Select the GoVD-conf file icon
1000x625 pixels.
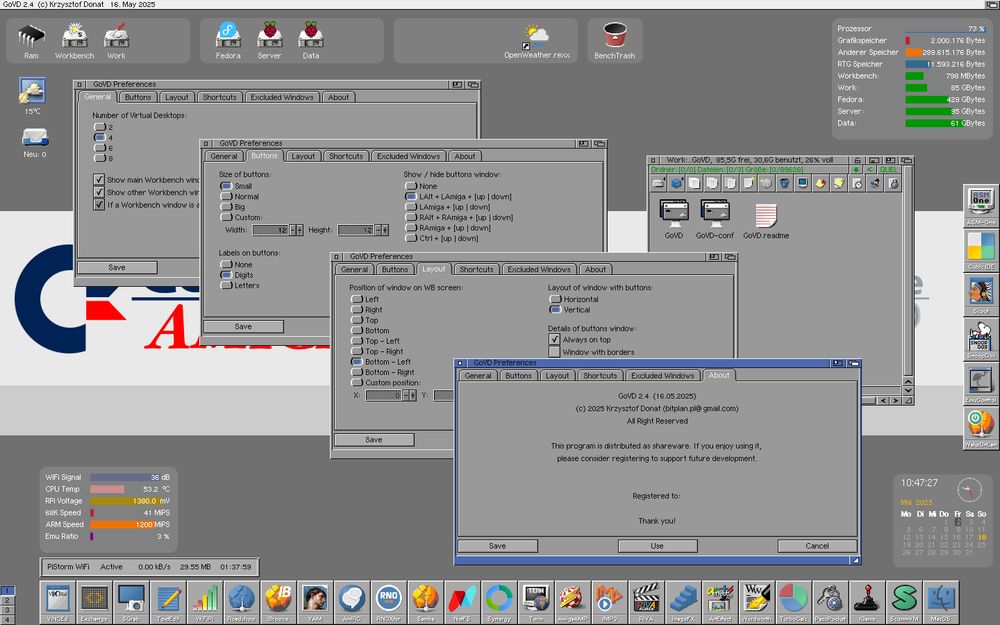[714, 214]
